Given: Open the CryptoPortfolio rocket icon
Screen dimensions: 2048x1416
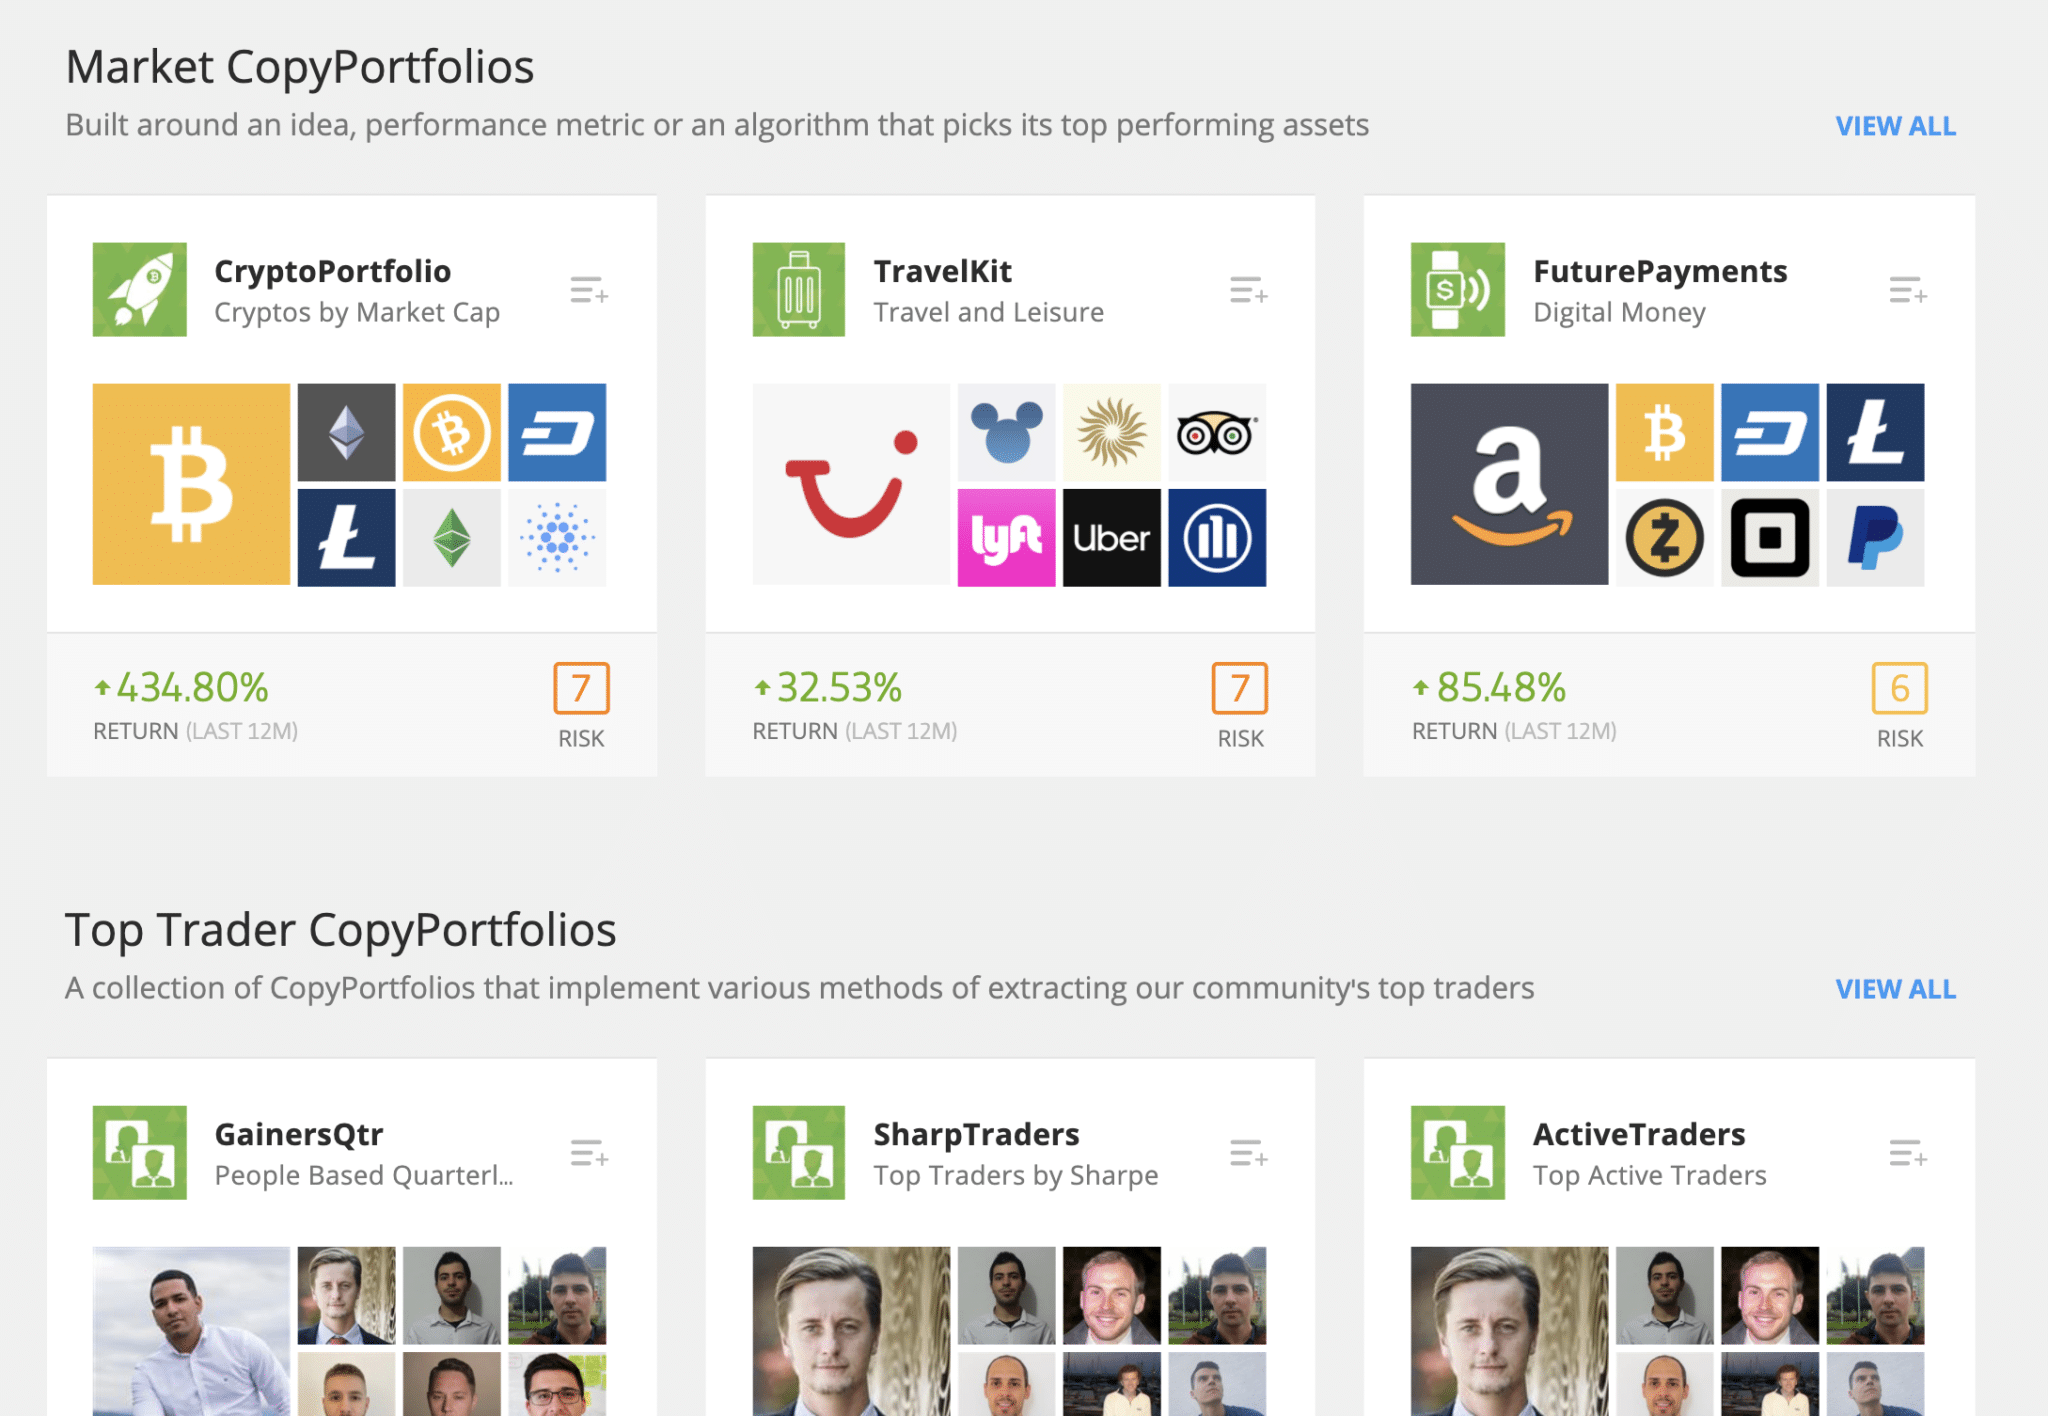Looking at the screenshot, I should click(139, 289).
